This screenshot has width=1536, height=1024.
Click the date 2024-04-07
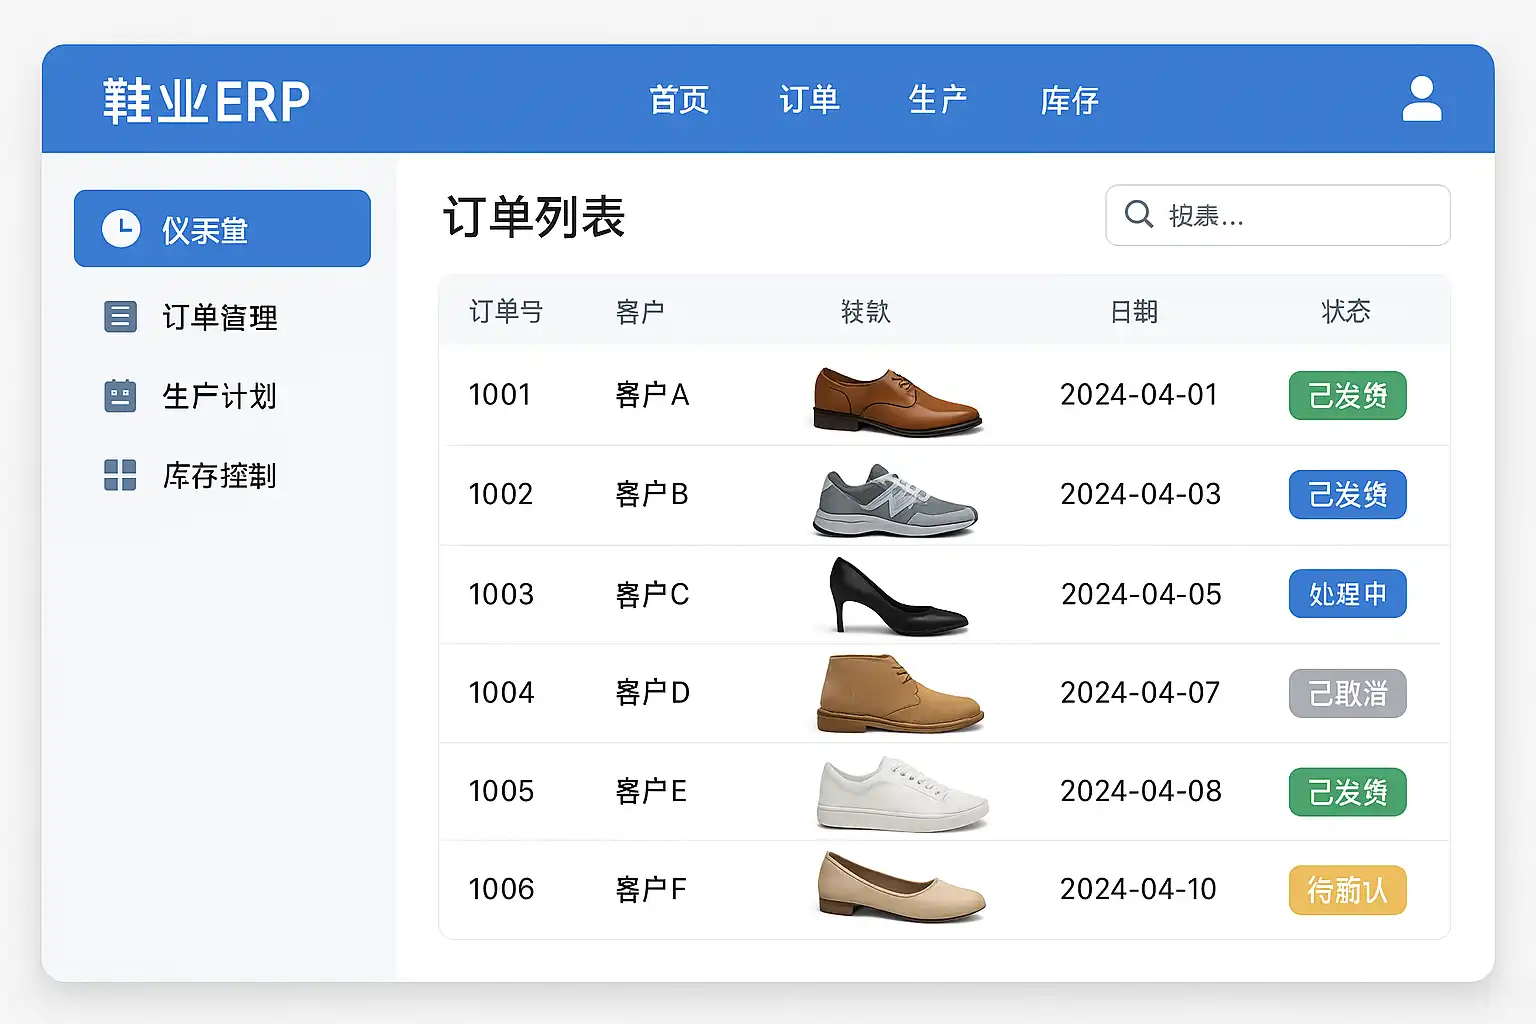[1140, 692]
